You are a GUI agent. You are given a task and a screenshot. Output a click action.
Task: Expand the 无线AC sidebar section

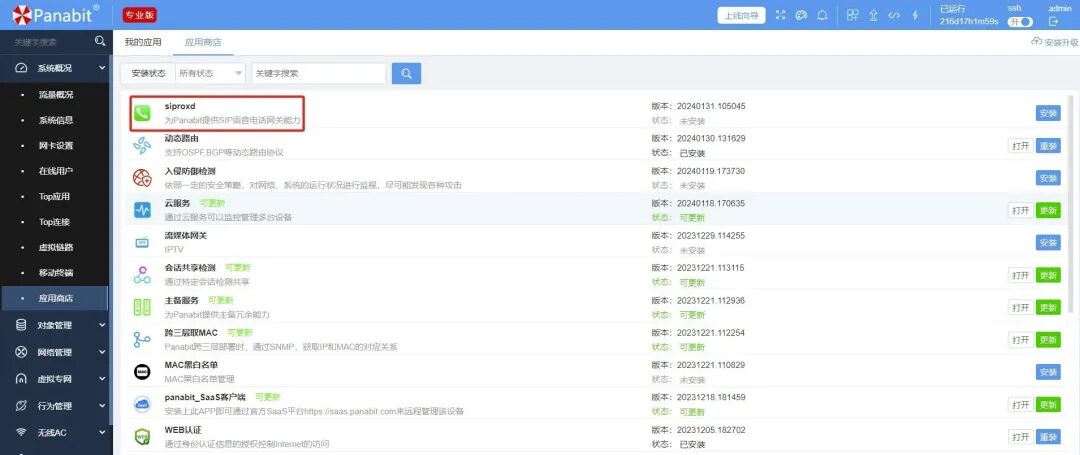click(x=56, y=432)
